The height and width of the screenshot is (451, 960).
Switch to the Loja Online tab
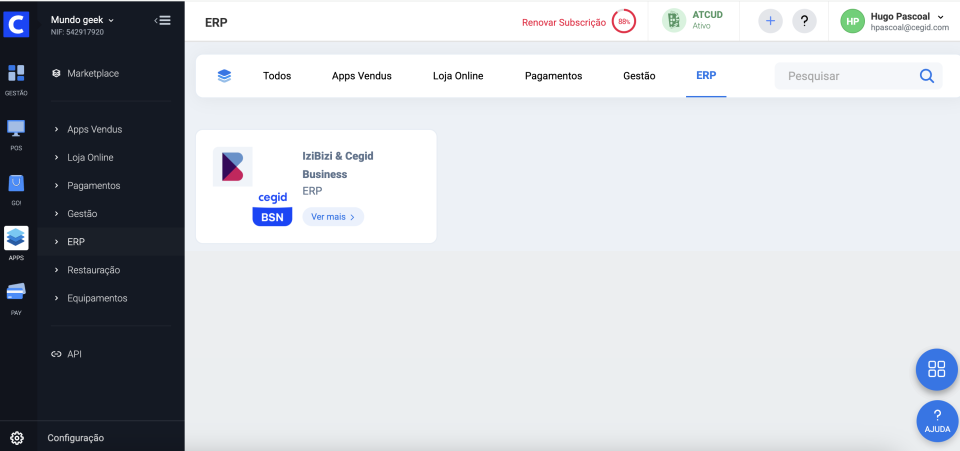[x=455, y=76]
